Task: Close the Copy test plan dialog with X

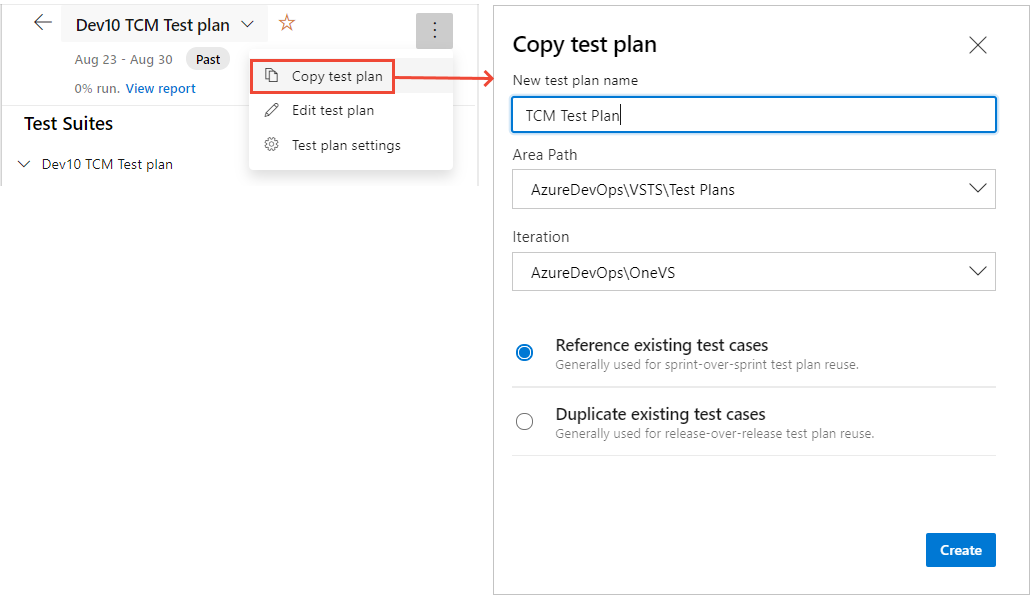Action: [977, 44]
